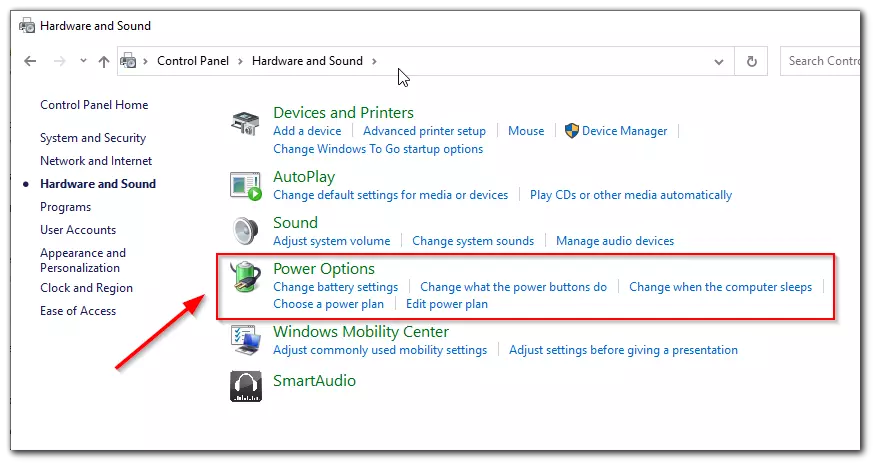
Task: Click the Sound speaker icon
Action: (x=245, y=231)
